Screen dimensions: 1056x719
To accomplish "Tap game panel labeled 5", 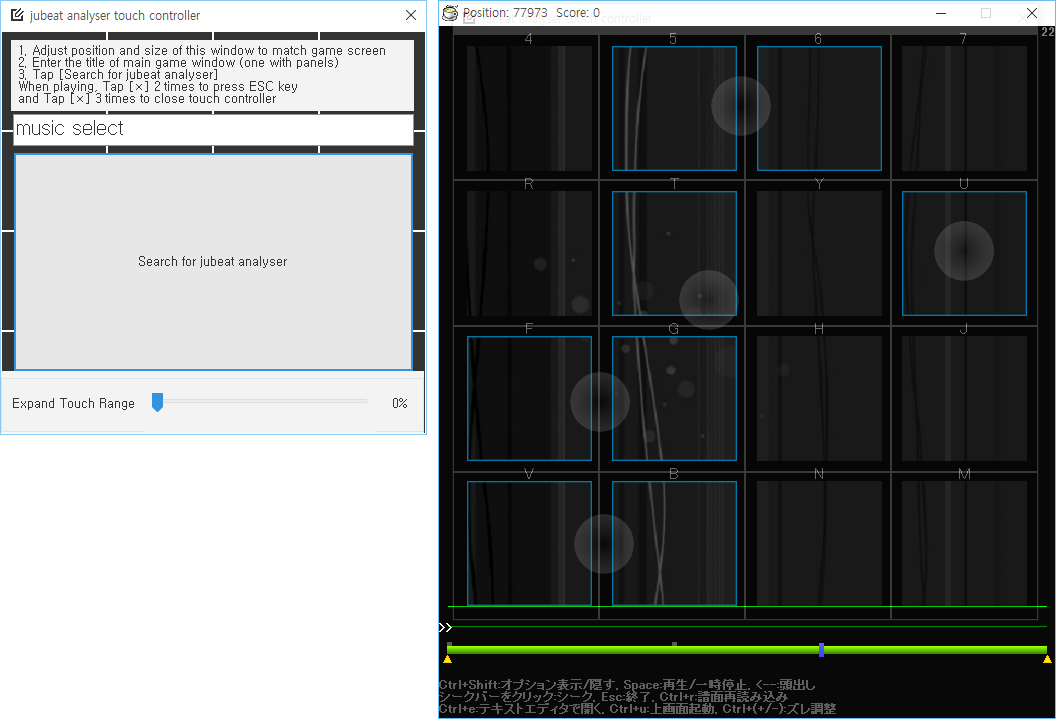I will [674, 108].
